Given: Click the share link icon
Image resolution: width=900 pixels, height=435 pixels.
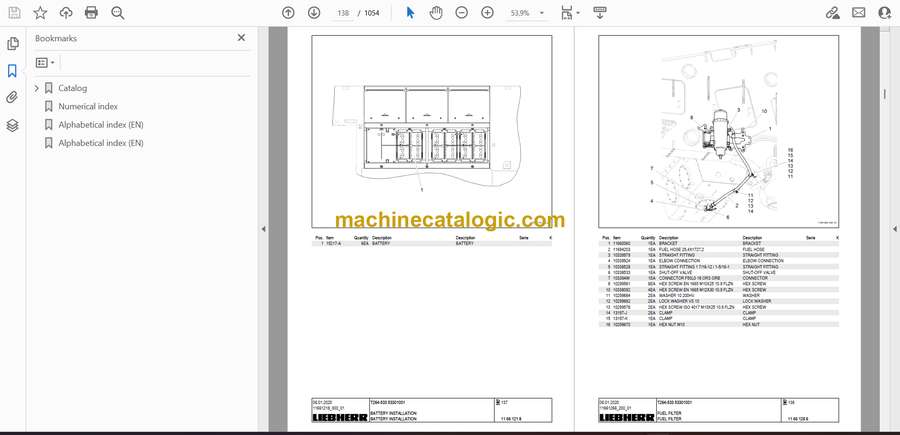Looking at the screenshot, I should [x=832, y=13].
